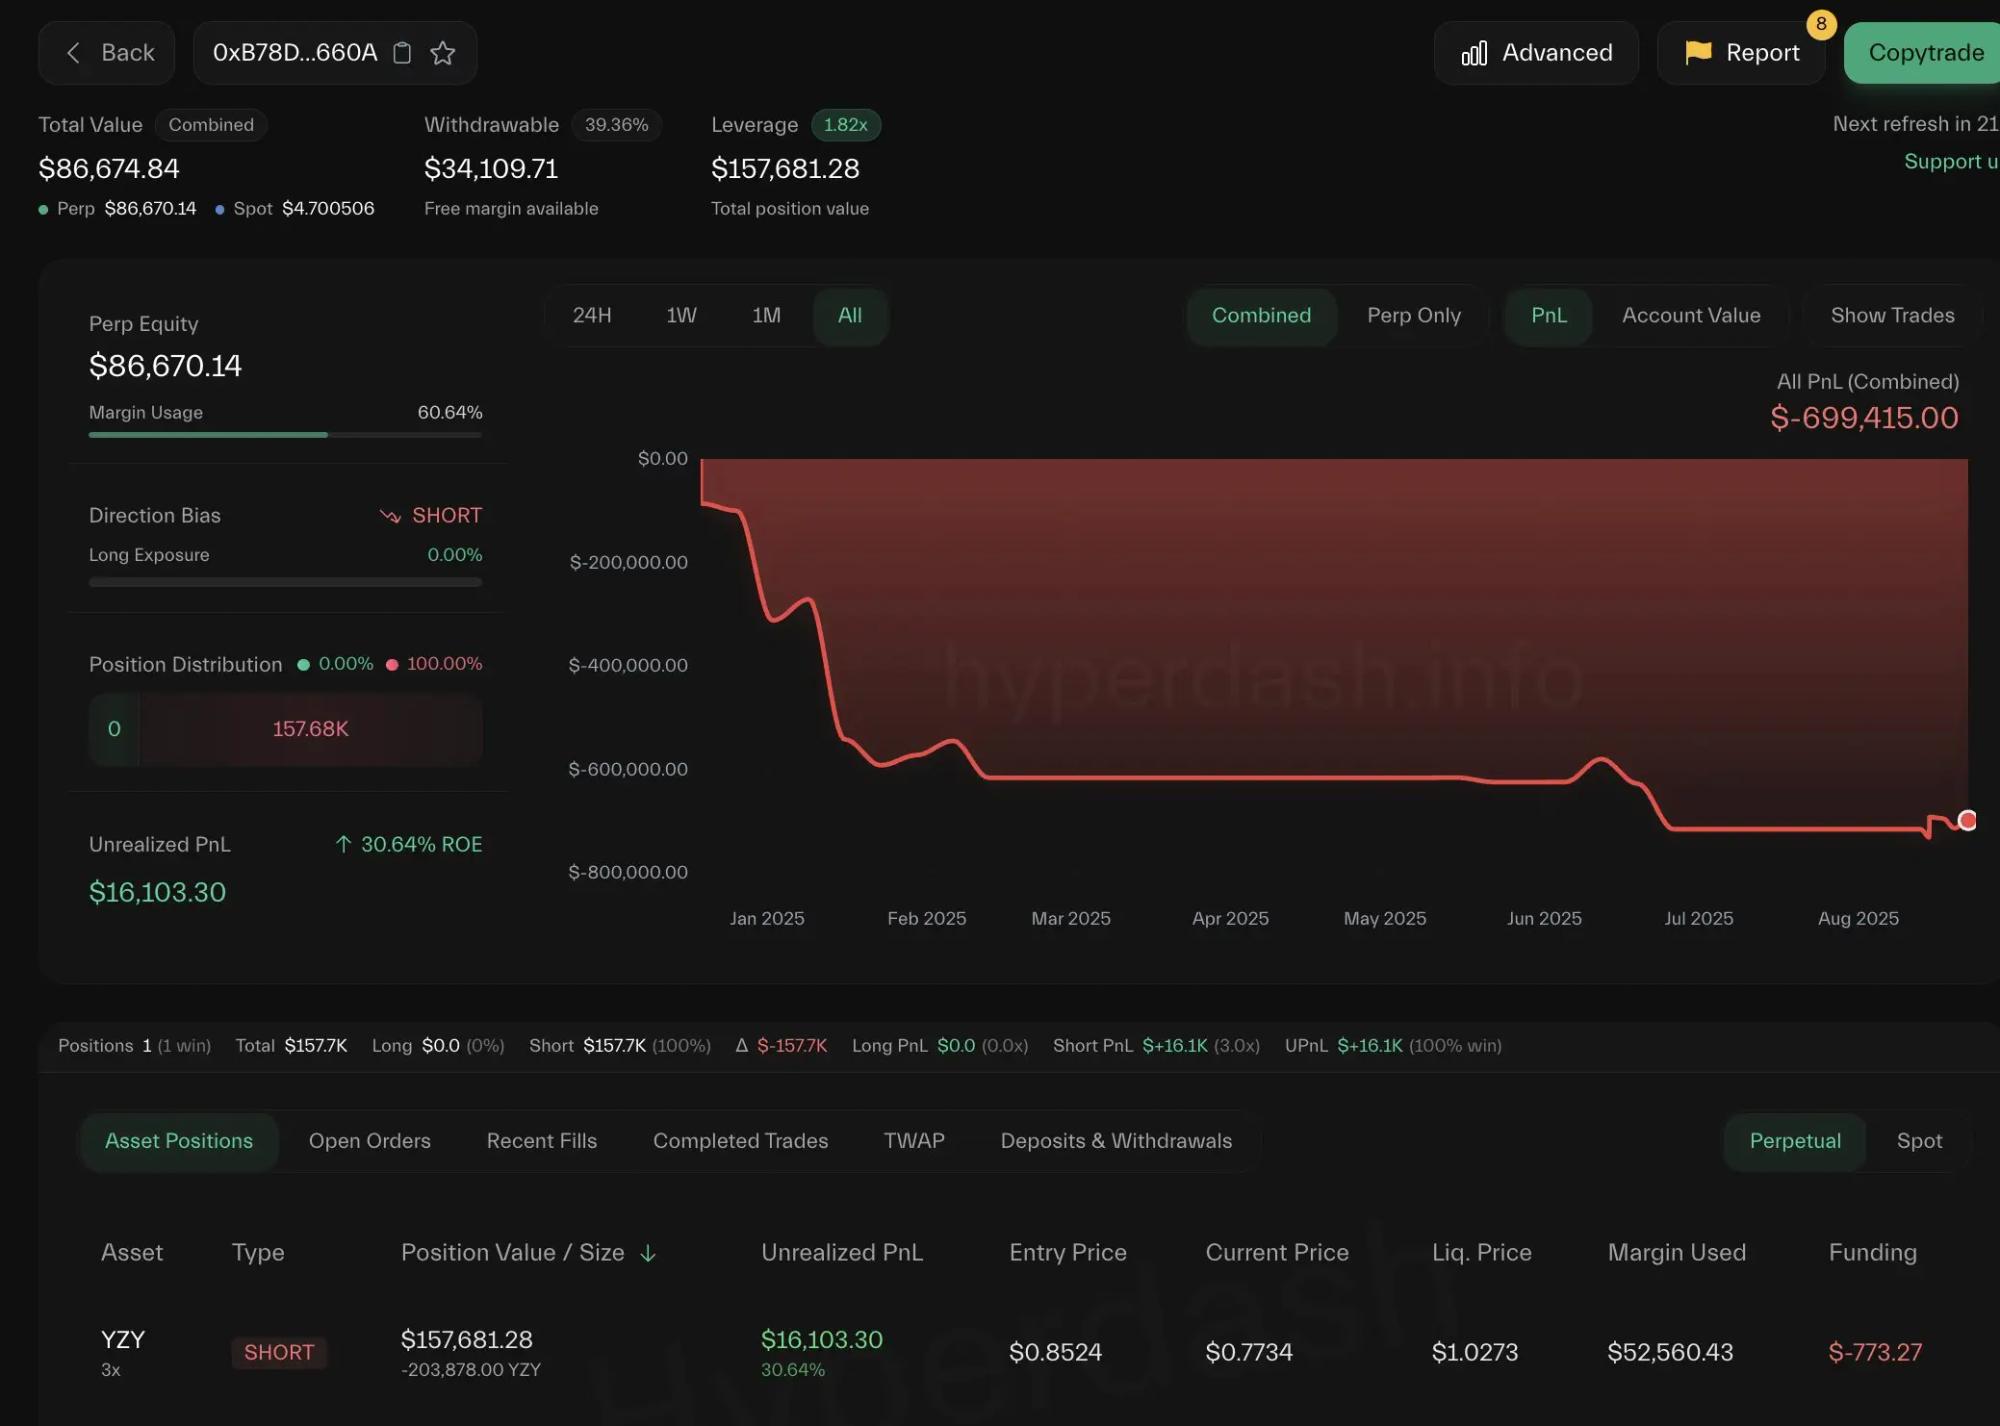Sort table by Type column
The width and height of the screenshot is (2000, 1426).
coord(258,1253)
